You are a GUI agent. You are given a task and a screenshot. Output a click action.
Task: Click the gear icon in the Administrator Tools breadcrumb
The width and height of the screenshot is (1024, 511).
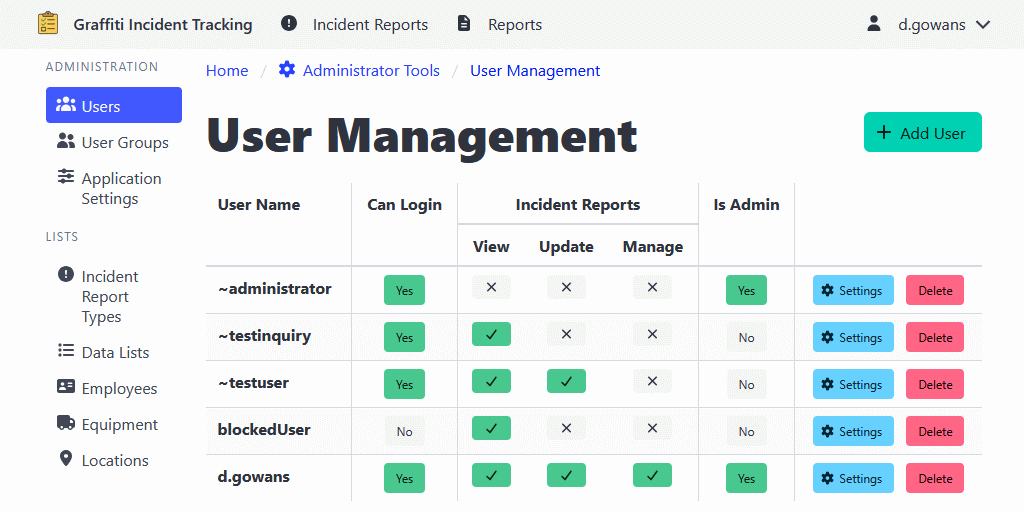[x=287, y=69]
